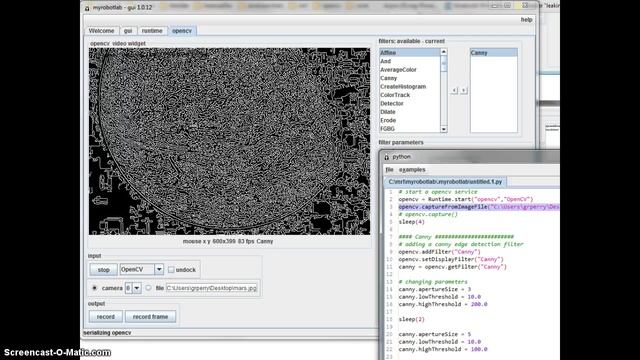Click the remove filter left arrow
Image resolution: width=640 pixels, height=360 pixels.
pos(454,90)
